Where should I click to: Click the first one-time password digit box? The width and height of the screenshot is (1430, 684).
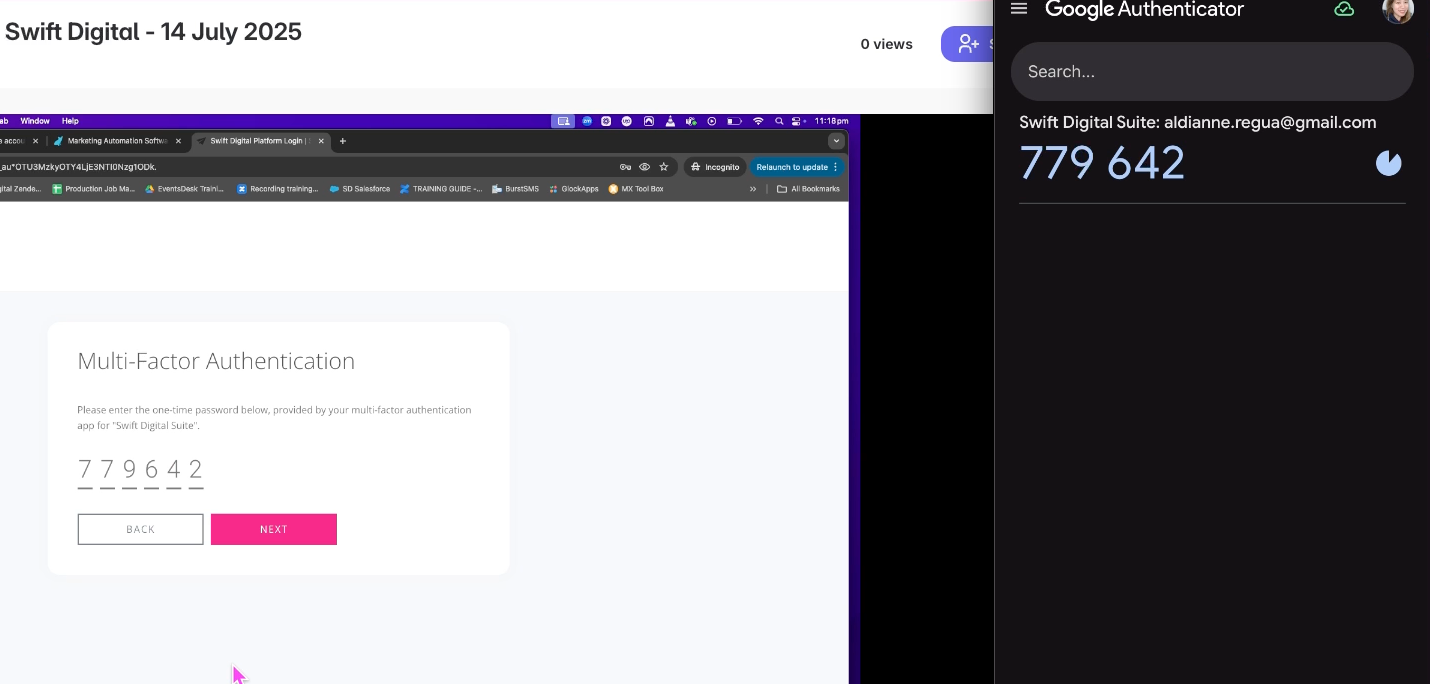[x=85, y=471]
